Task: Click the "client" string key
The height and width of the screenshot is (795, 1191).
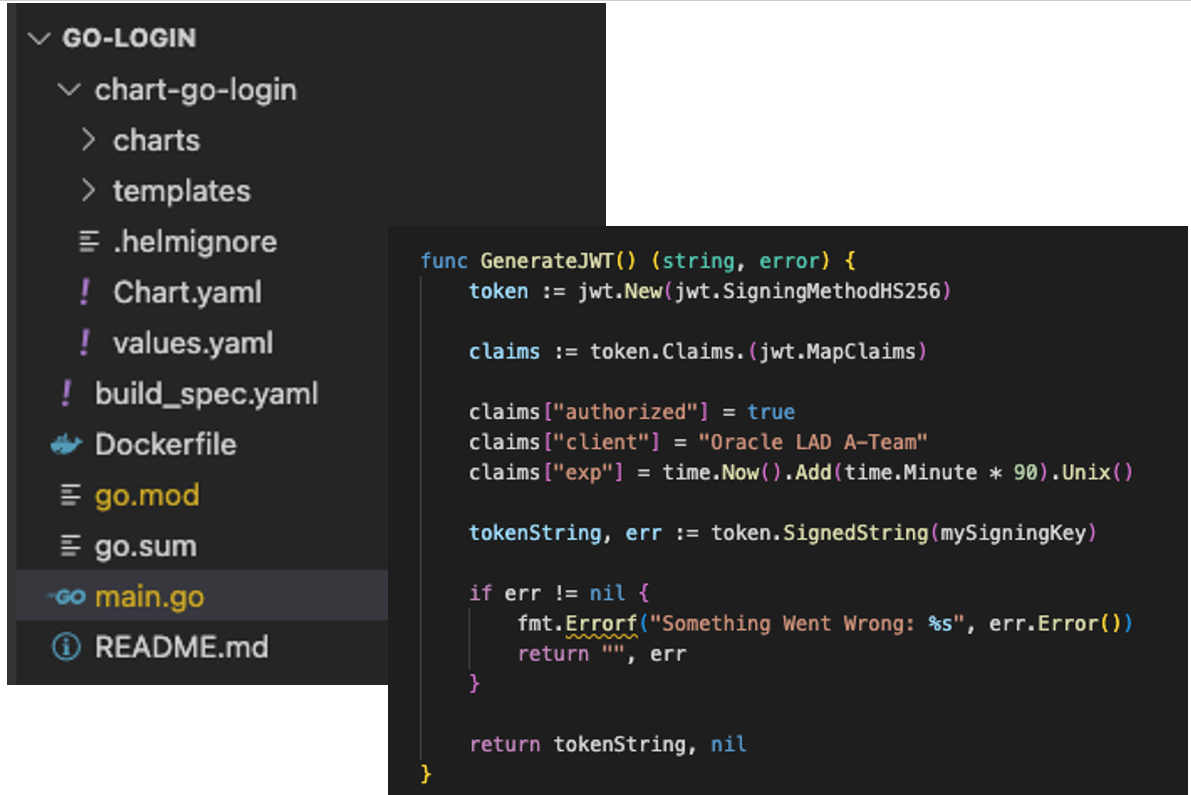Action: 601,442
